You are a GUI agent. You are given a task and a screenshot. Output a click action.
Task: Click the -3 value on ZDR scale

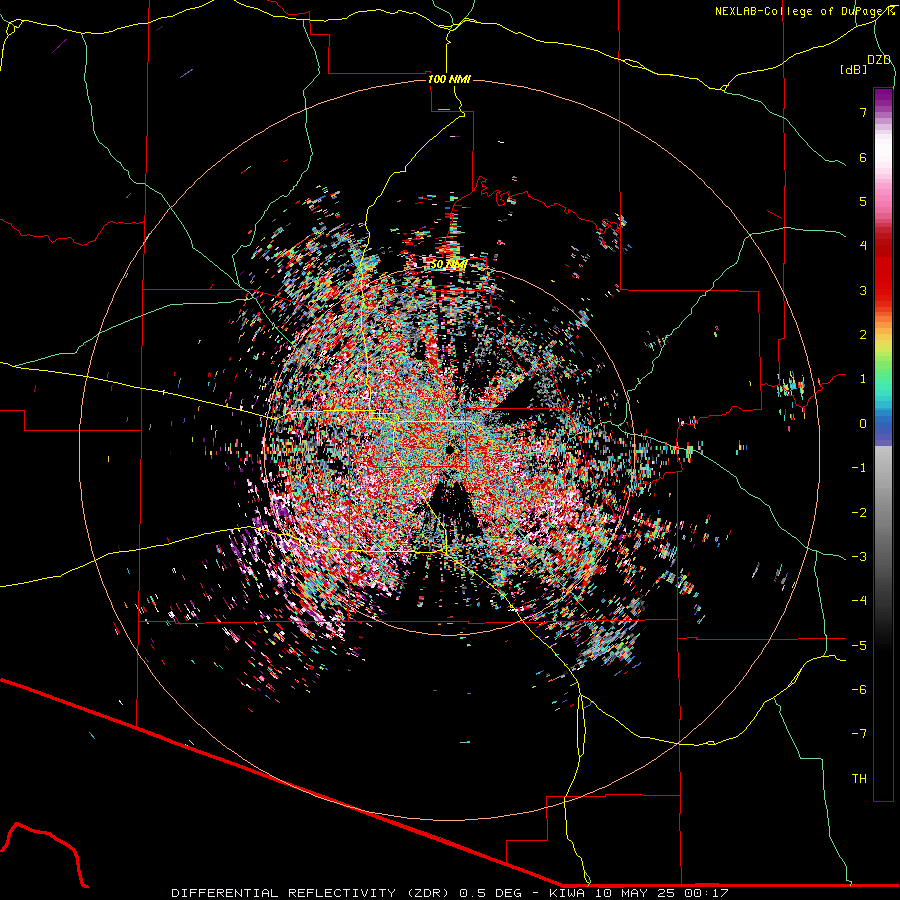tap(859, 557)
